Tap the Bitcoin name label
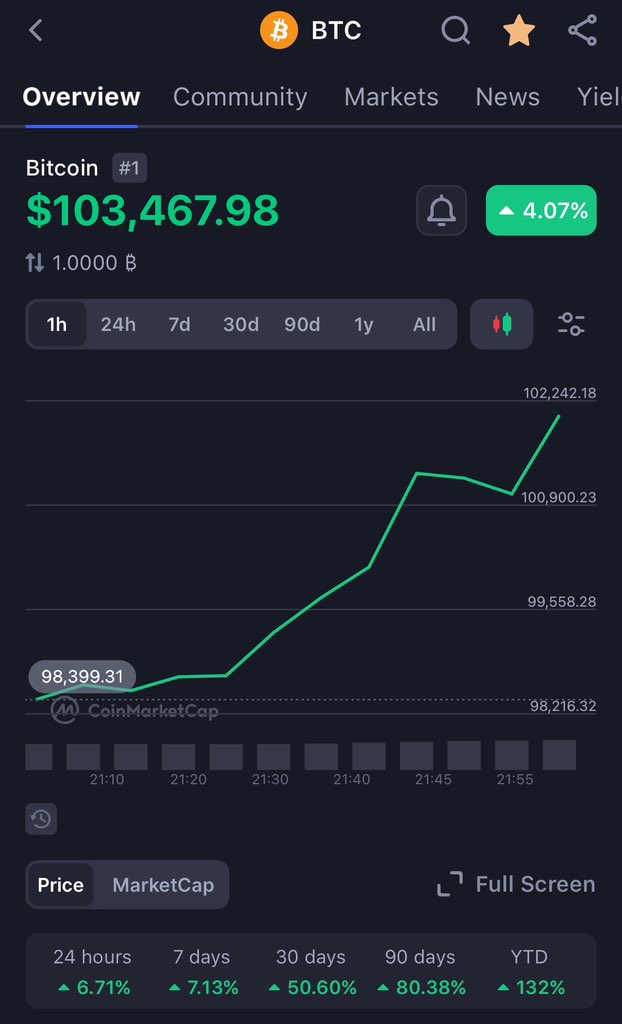 pyautogui.click(x=62, y=168)
